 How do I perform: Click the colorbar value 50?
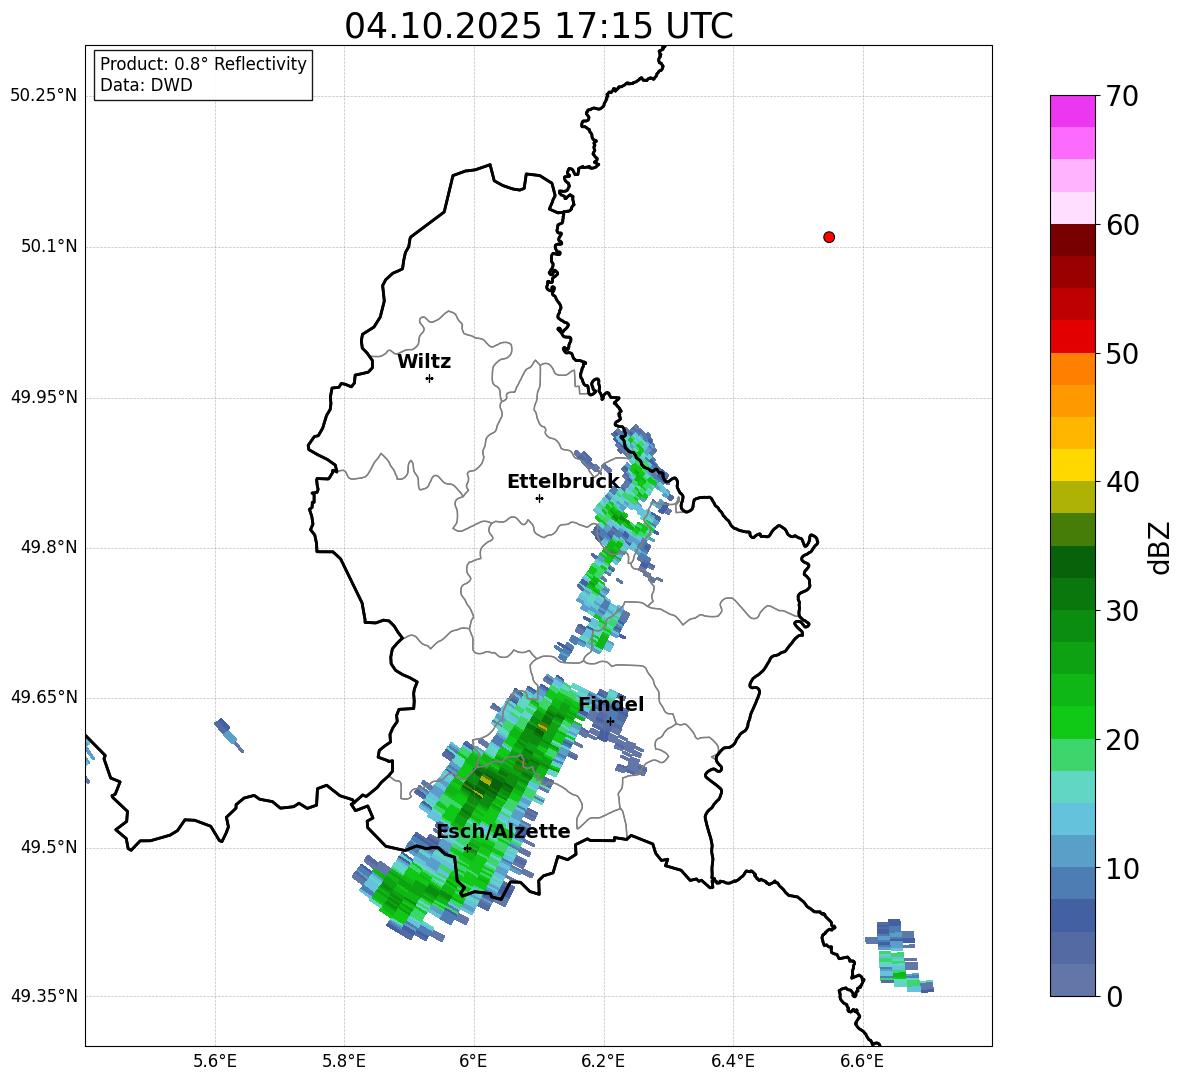tap(1122, 353)
